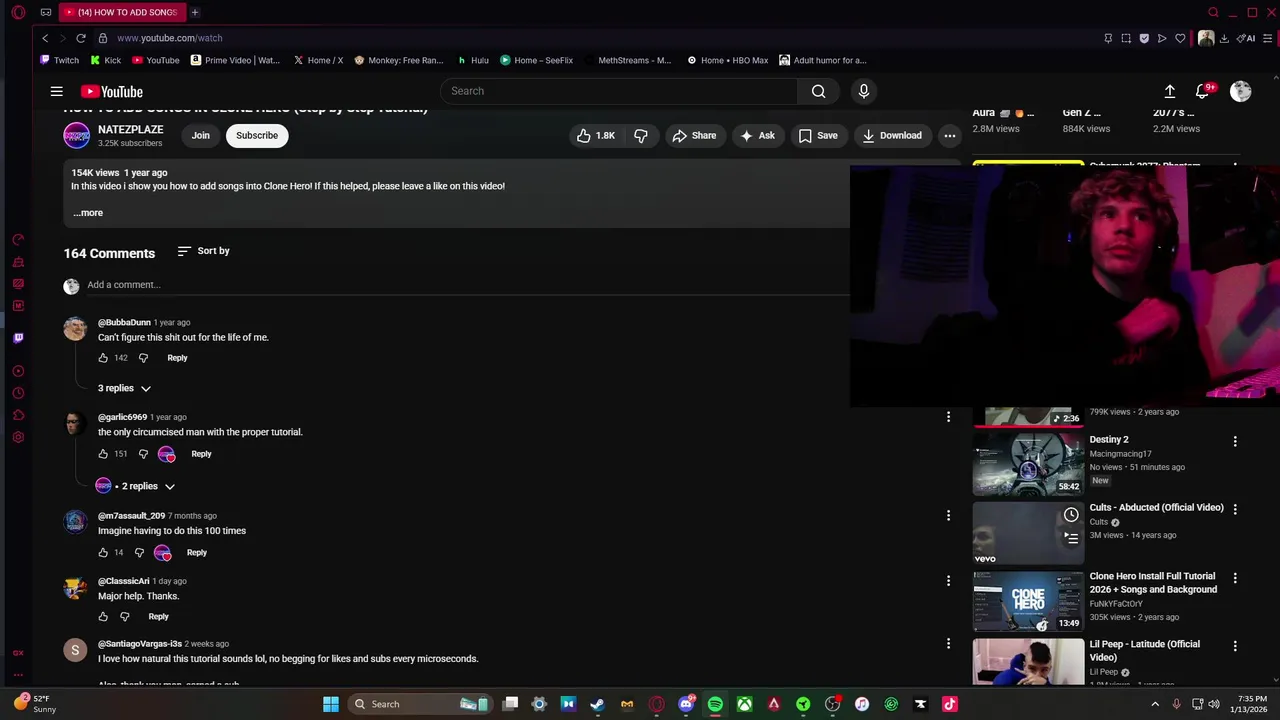The height and width of the screenshot is (720, 1280).
Task: Click the Ask button below the video
Action: (757, 136)
